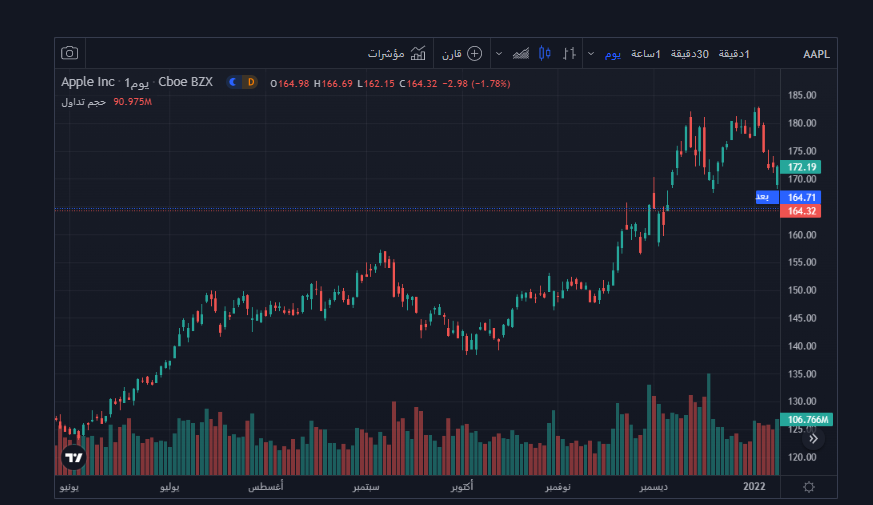Click the close value C164.32 in legend
Image resolution: width=873 pixels, height=505 pixels.
(x=418, y=84)
